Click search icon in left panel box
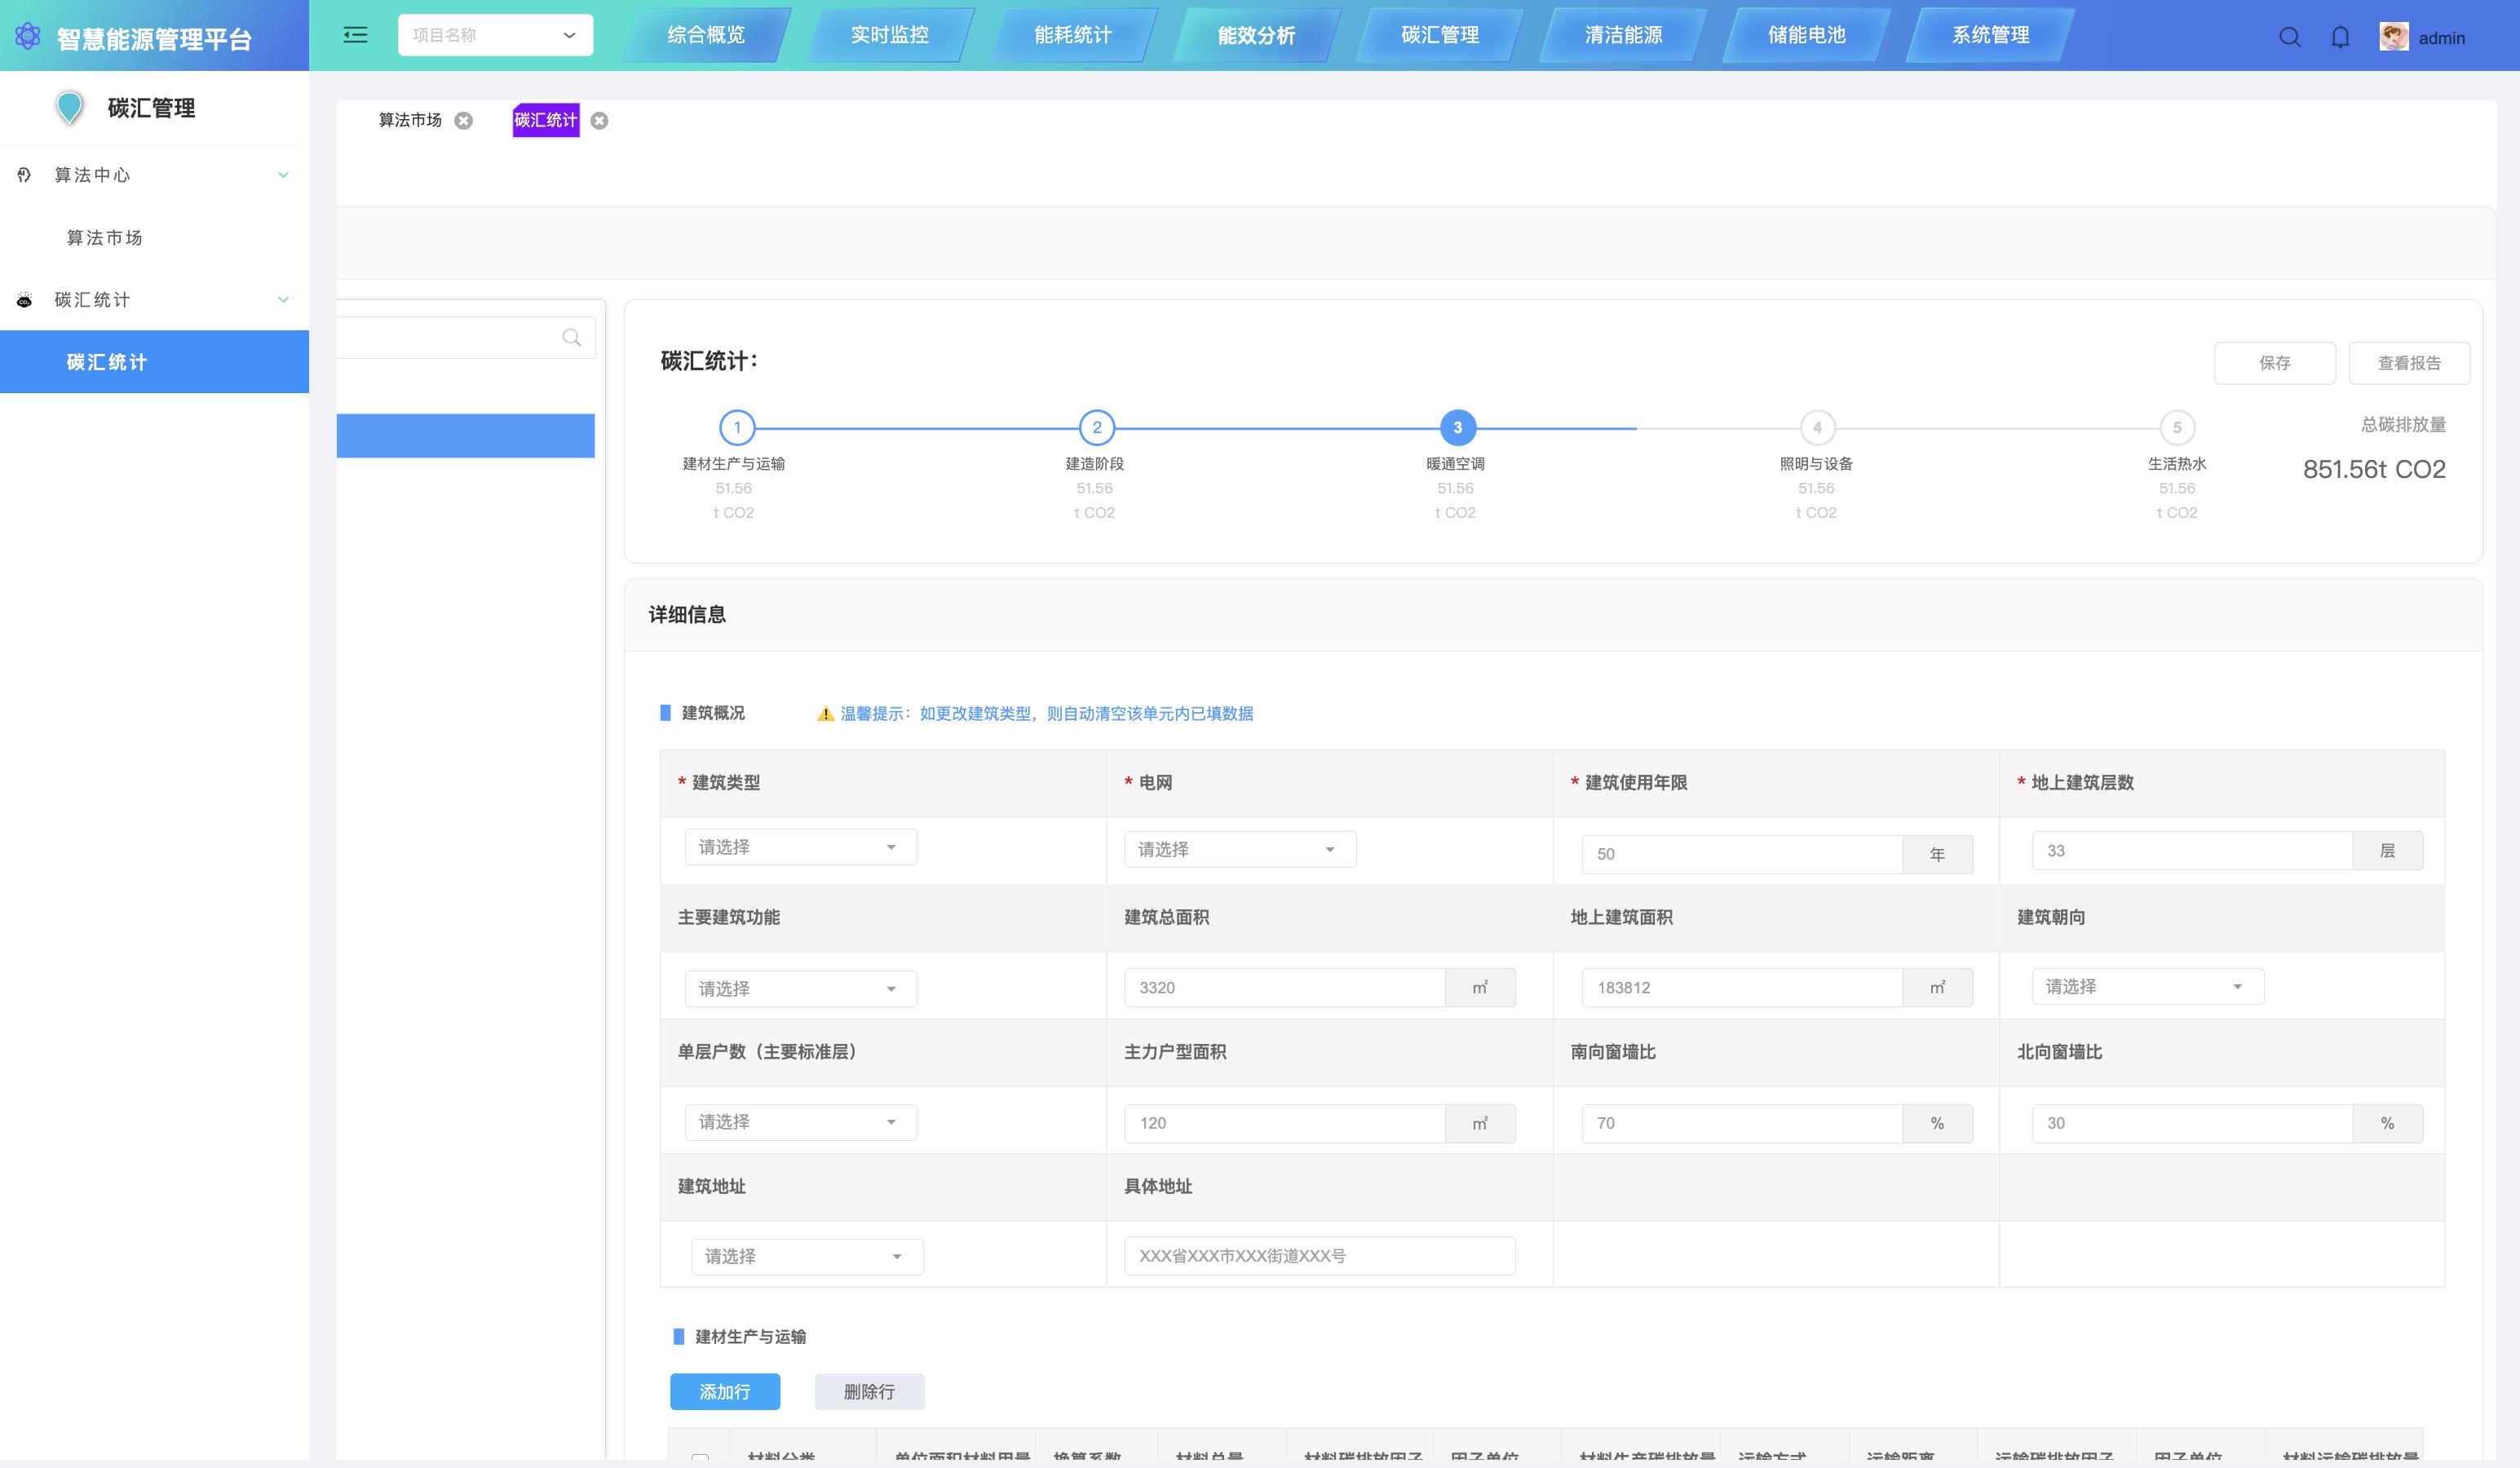Screen dimensions: 2520x1468 (x=571, y=338)
